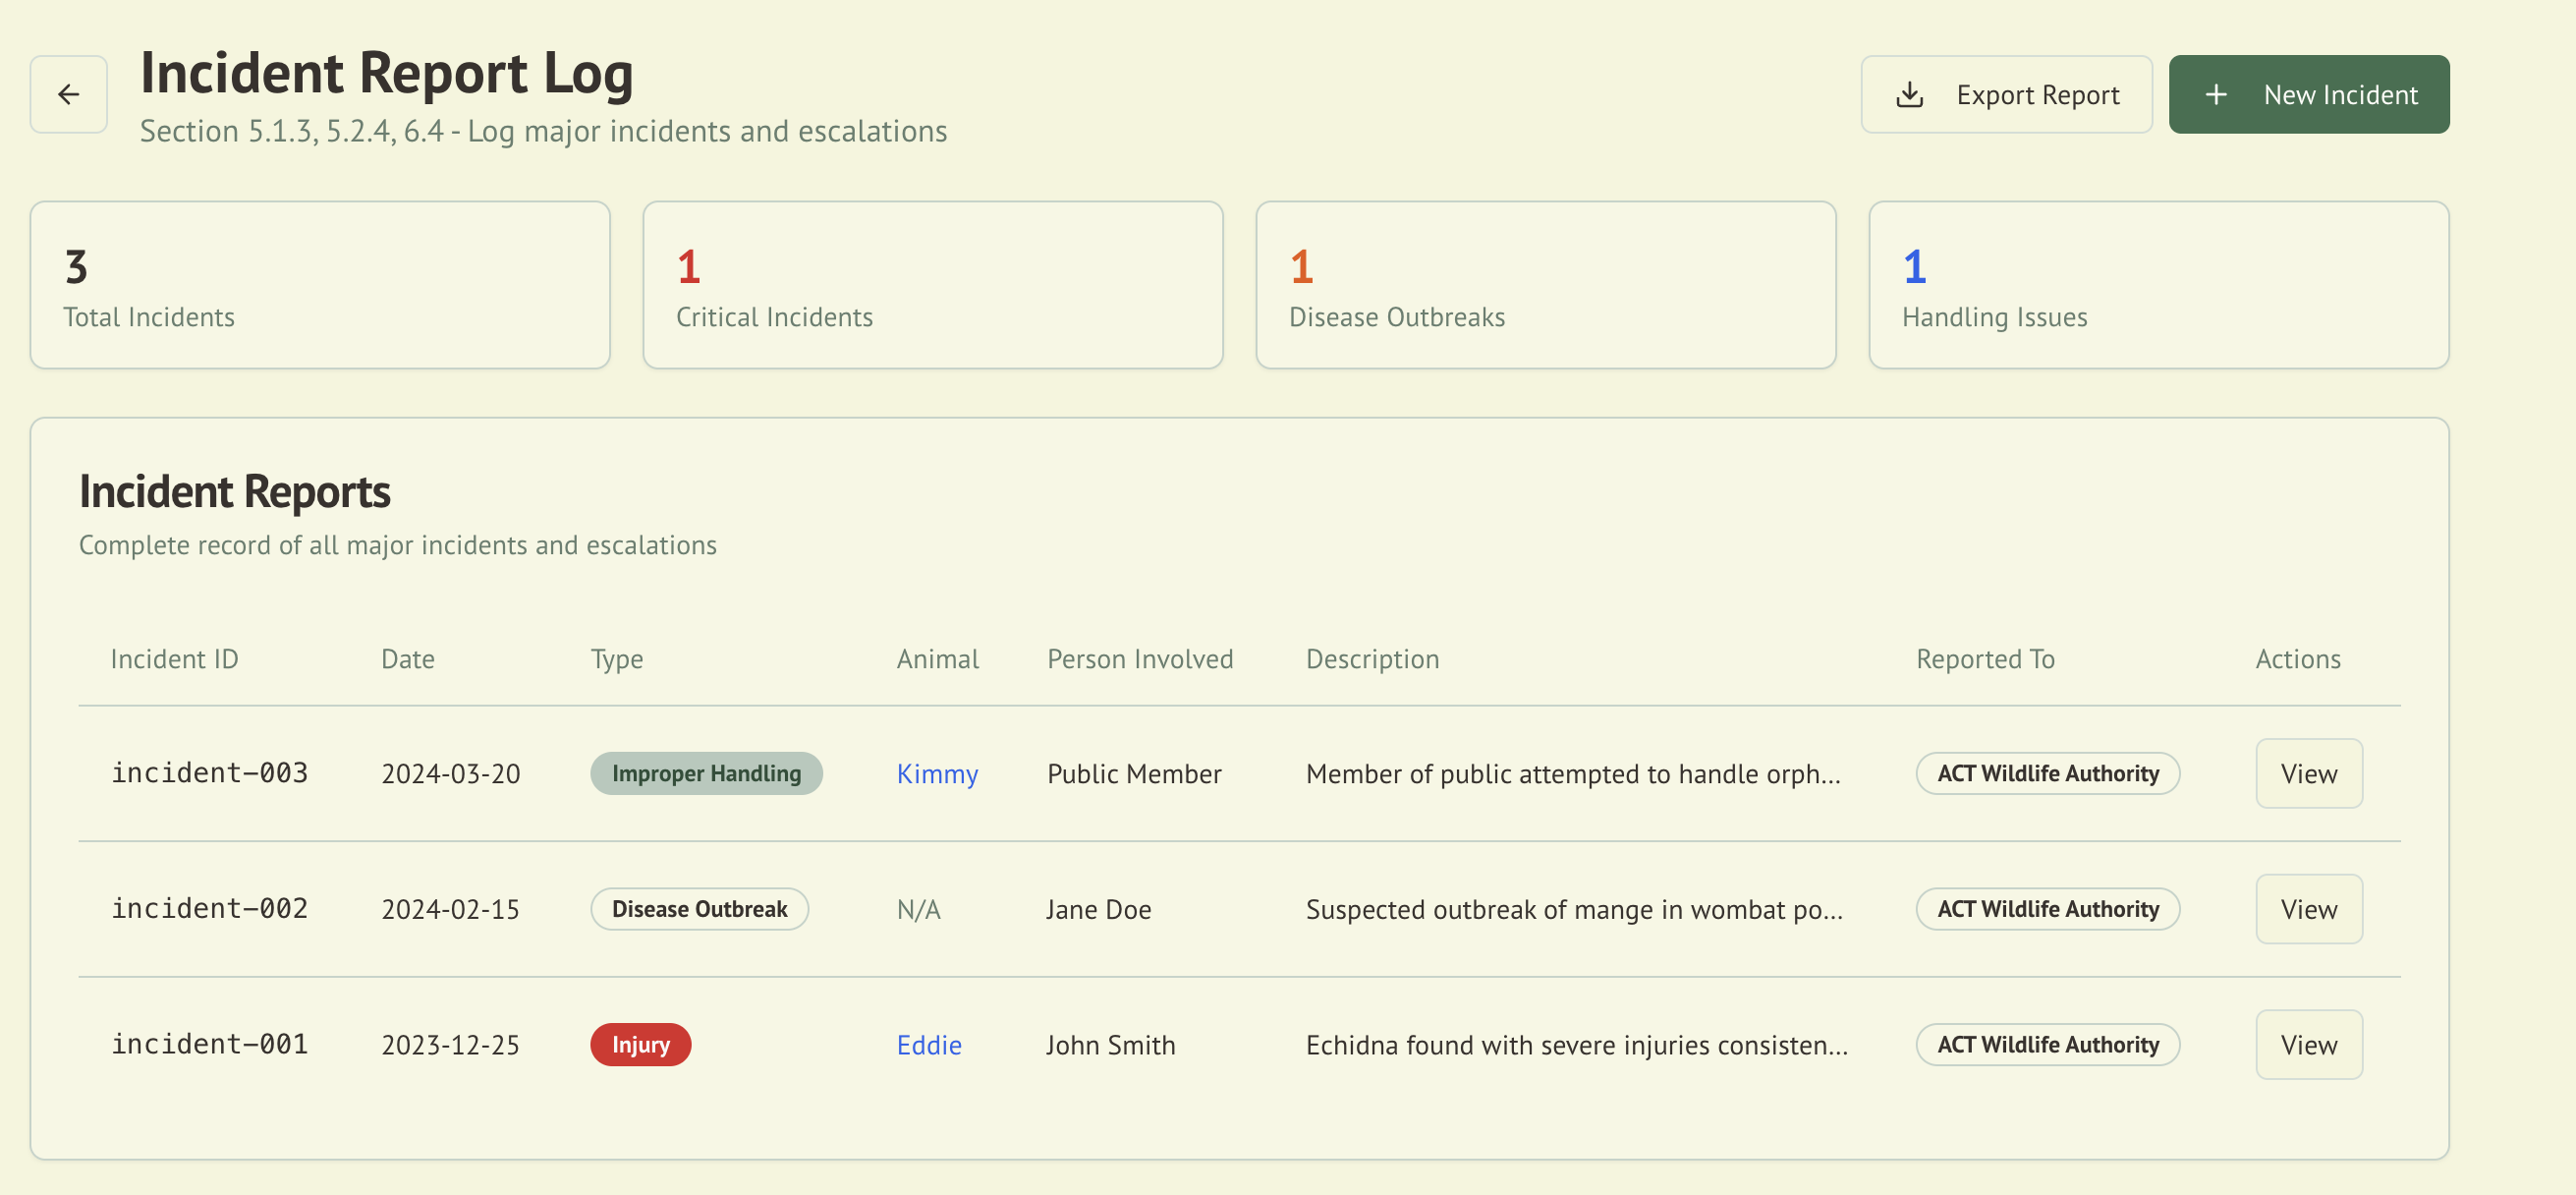2576x1195 pixels.
Task: Create a new incident with New Incident button
Action: click(x=2309, y=94)
